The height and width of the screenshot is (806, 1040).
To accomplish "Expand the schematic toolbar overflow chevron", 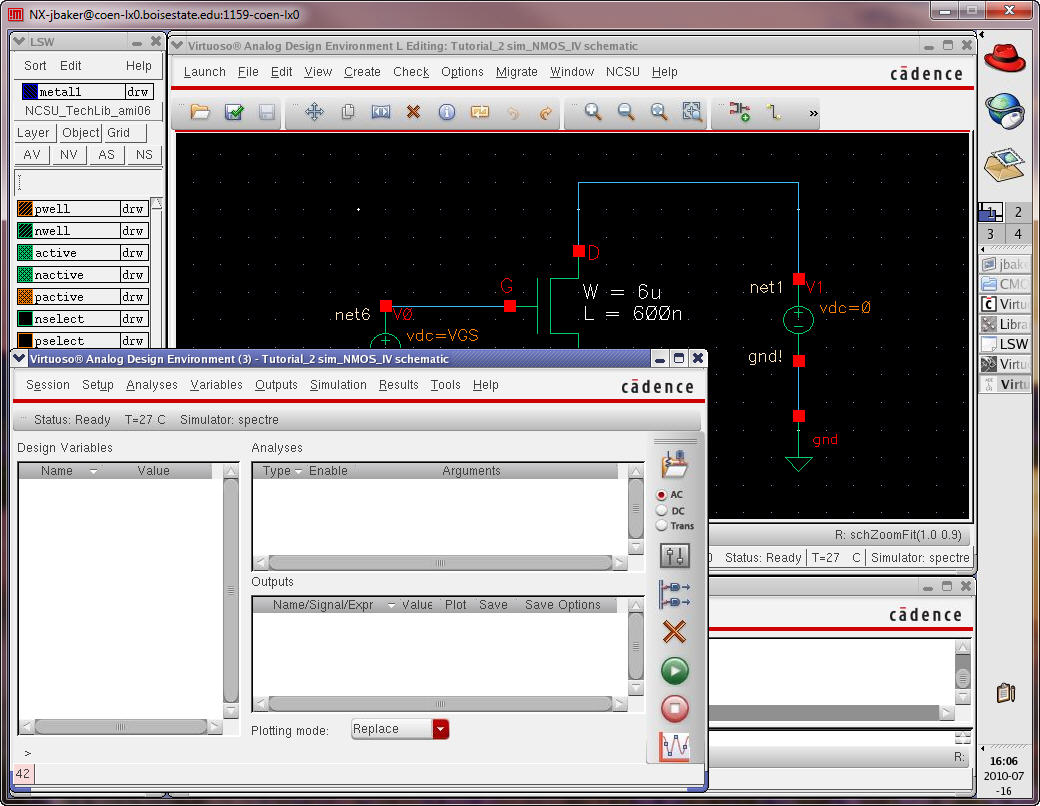I will tap(813, 114).
